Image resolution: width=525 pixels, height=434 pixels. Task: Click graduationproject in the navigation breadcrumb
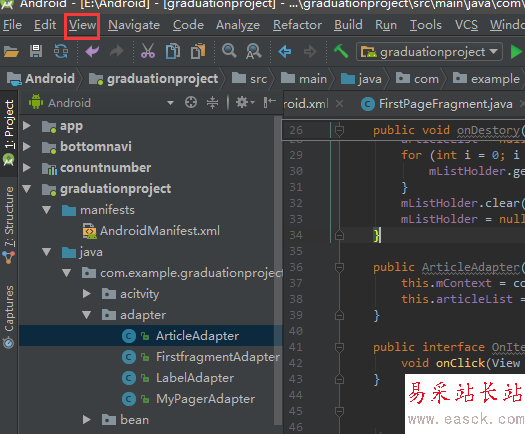pos(153,79)
